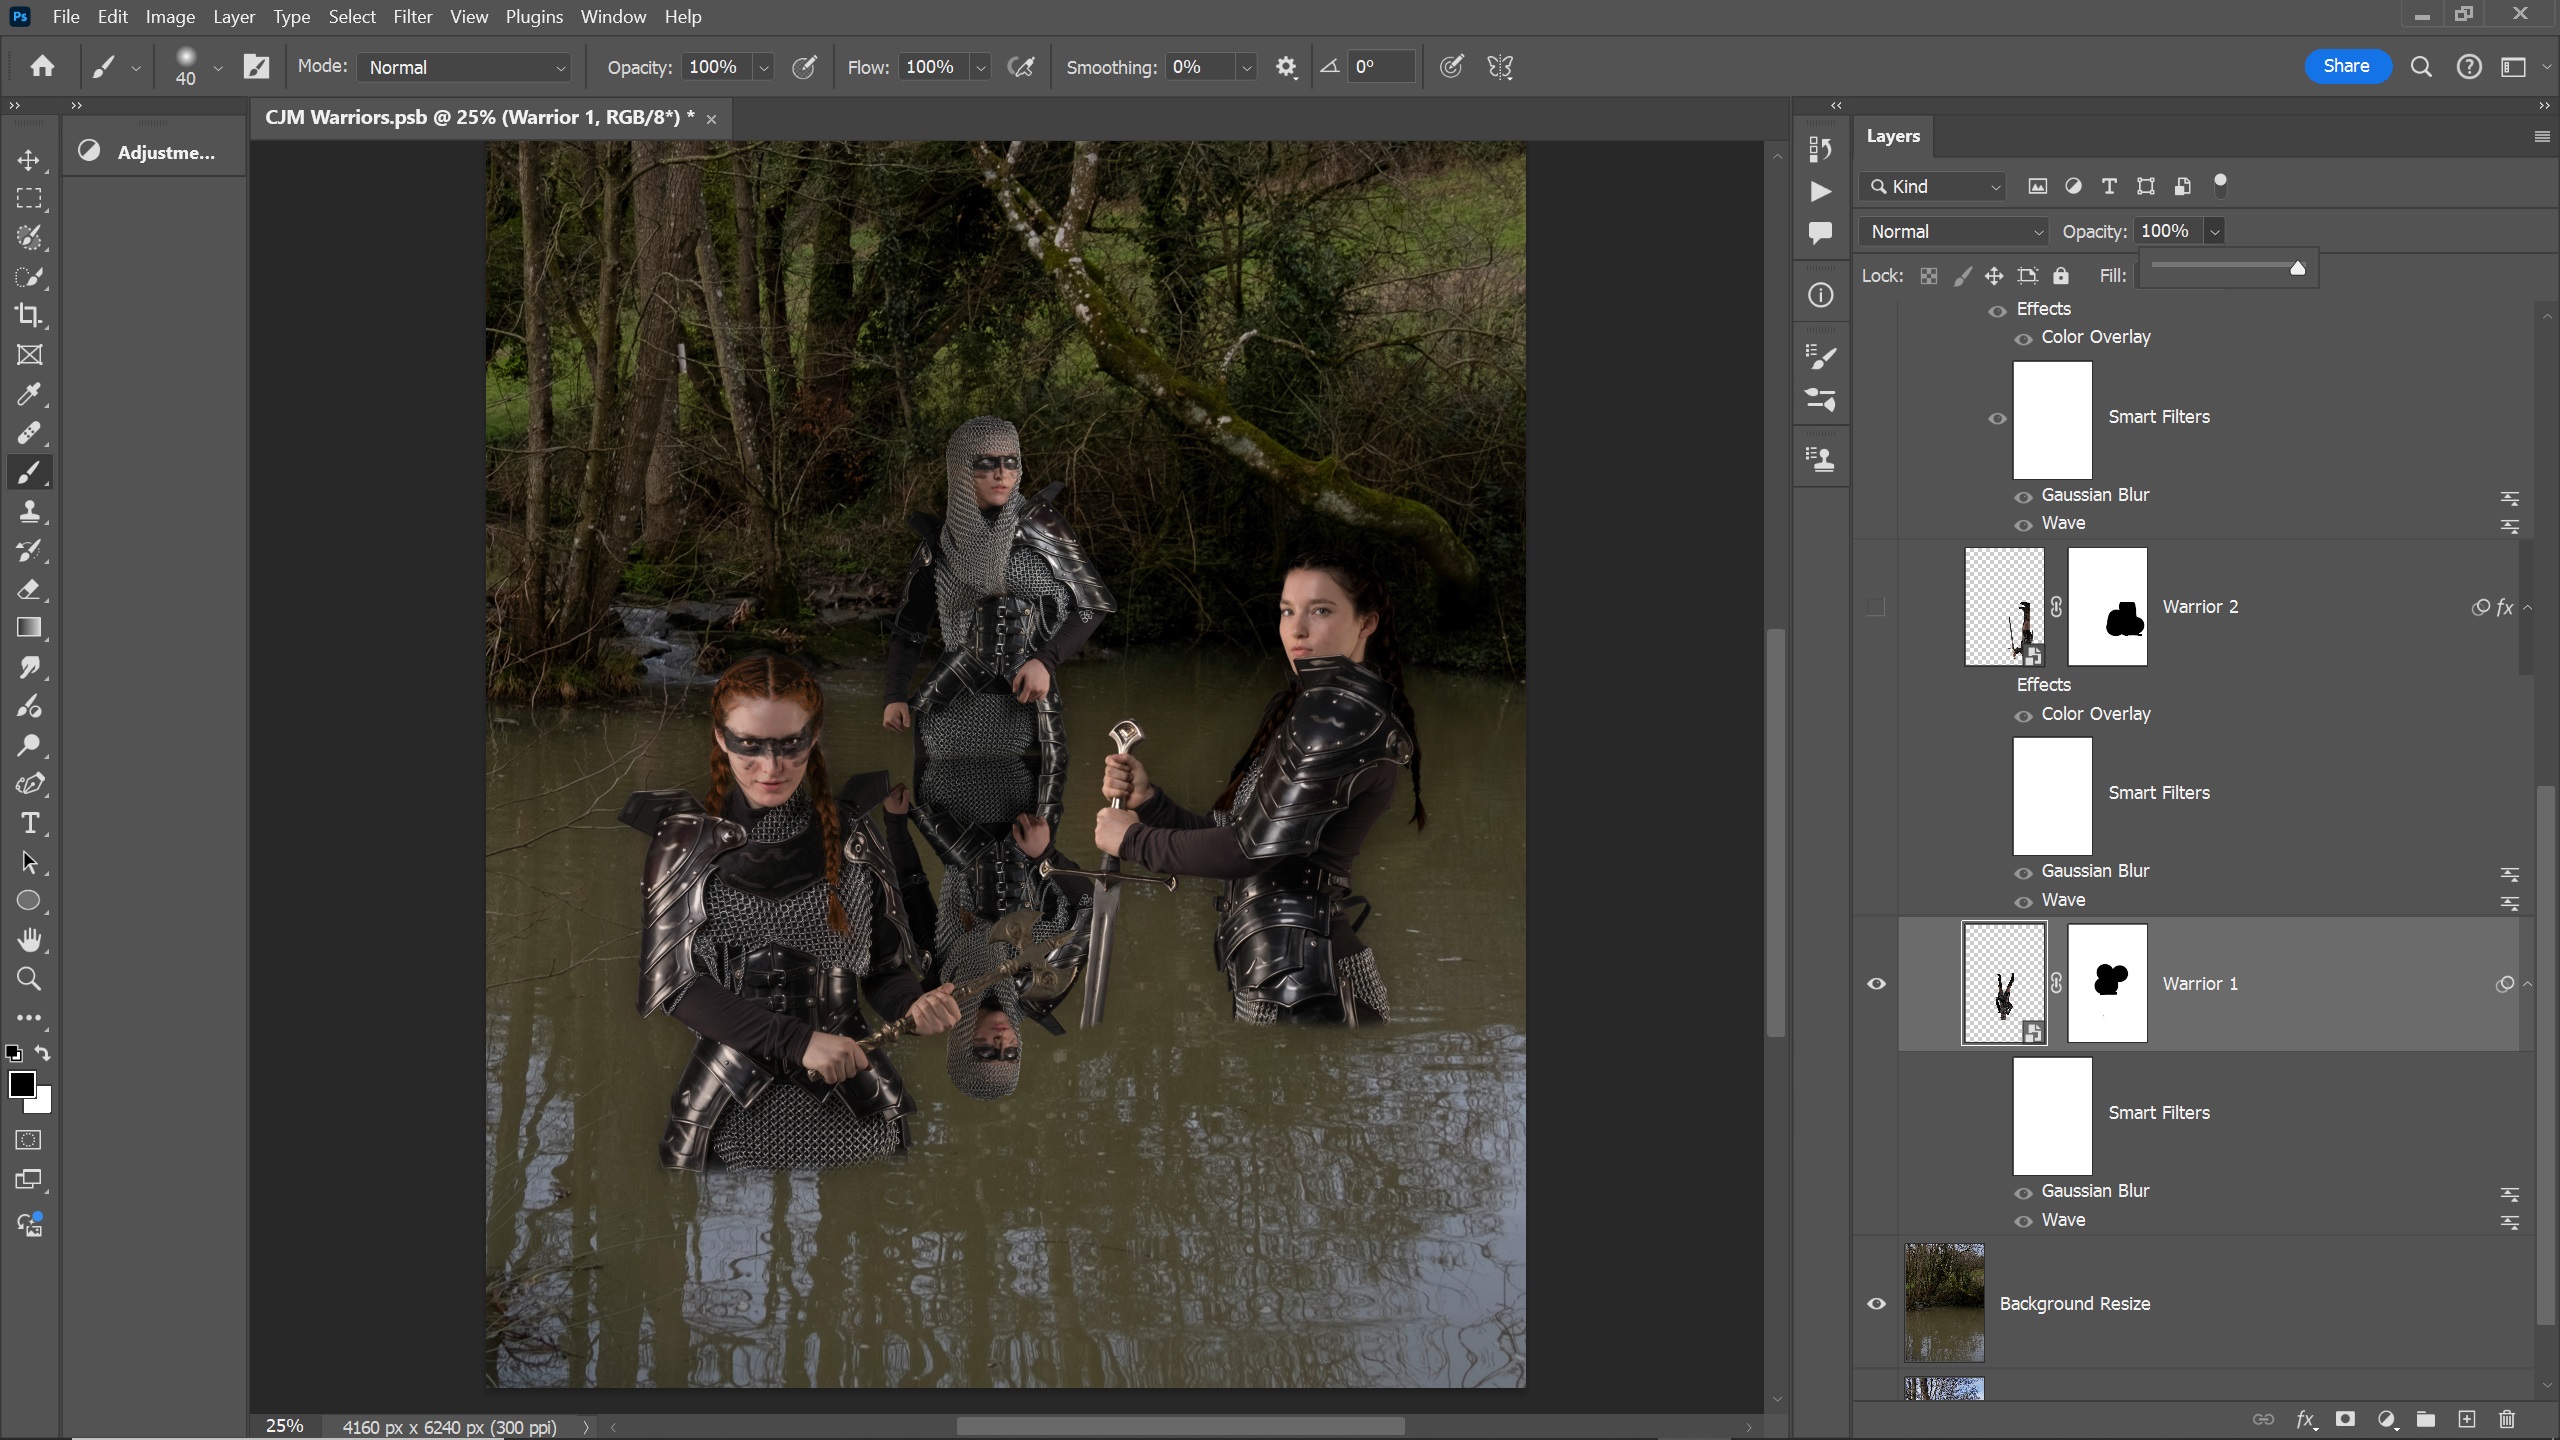The image size is (2560, 1440).
Task: Select the Eraser tool
Action: pos(29,589)
